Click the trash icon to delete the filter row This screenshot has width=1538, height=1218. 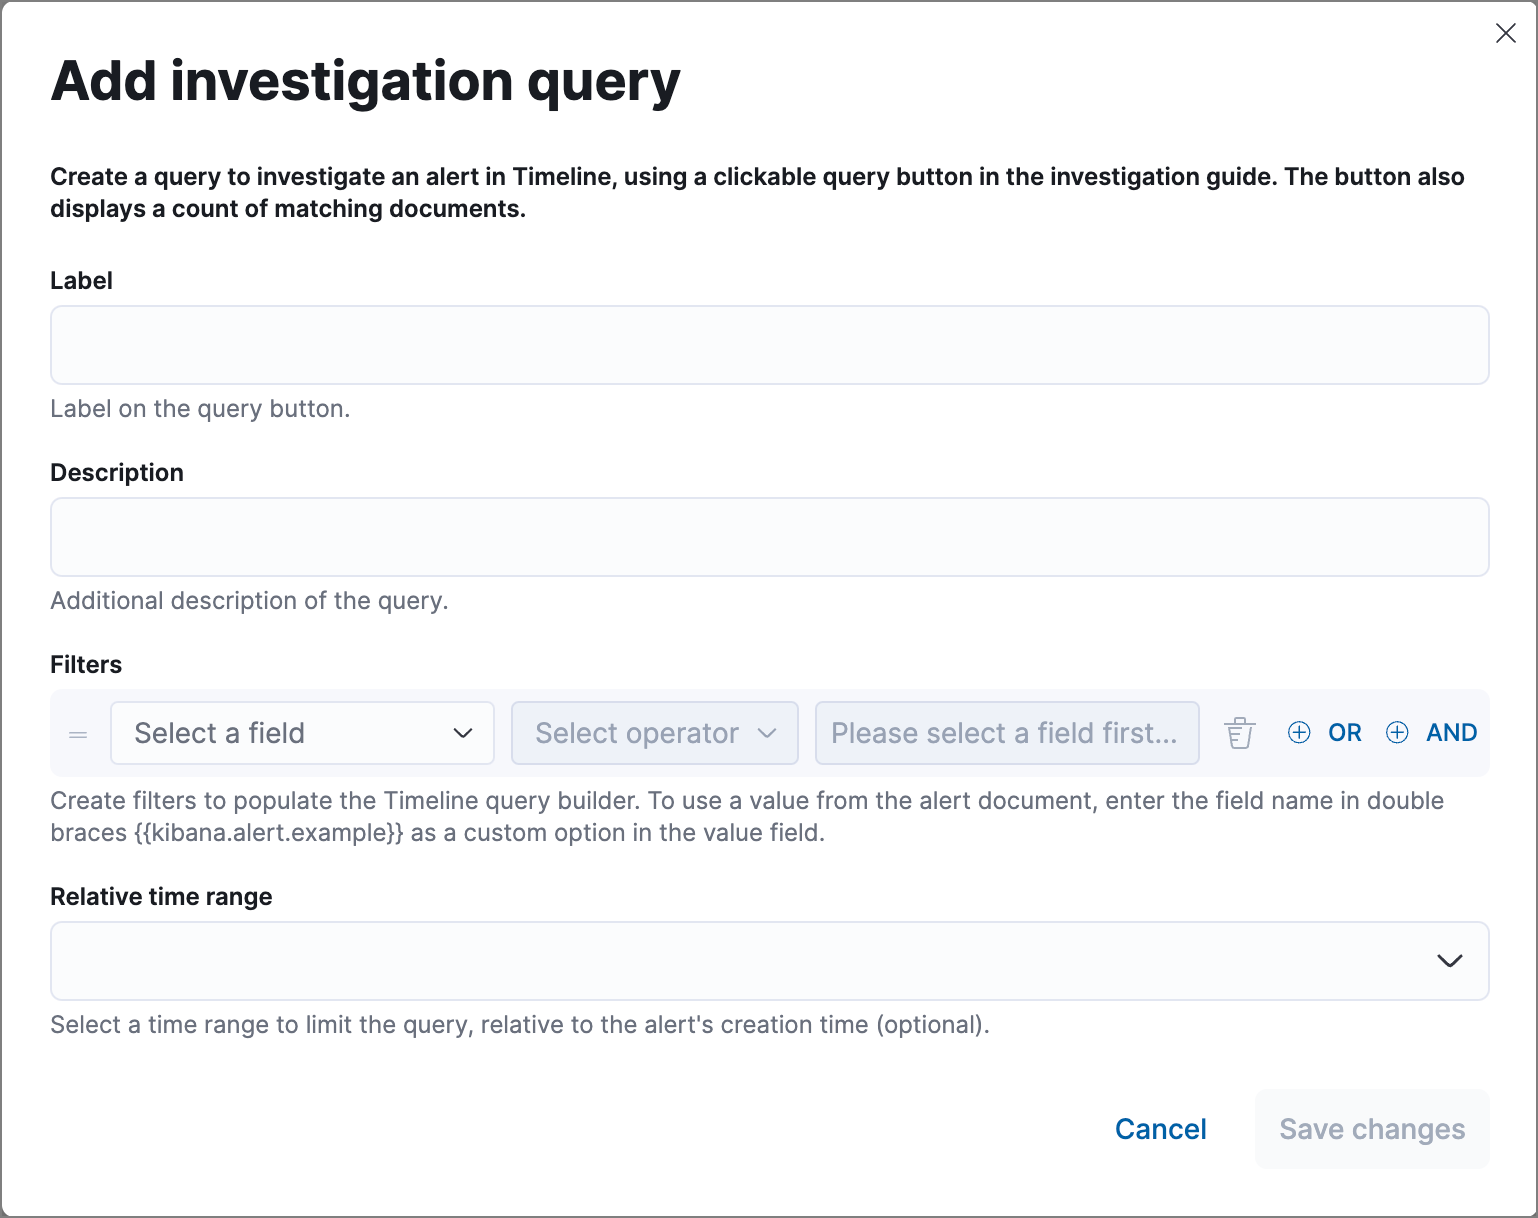(x=1239, y=733)
